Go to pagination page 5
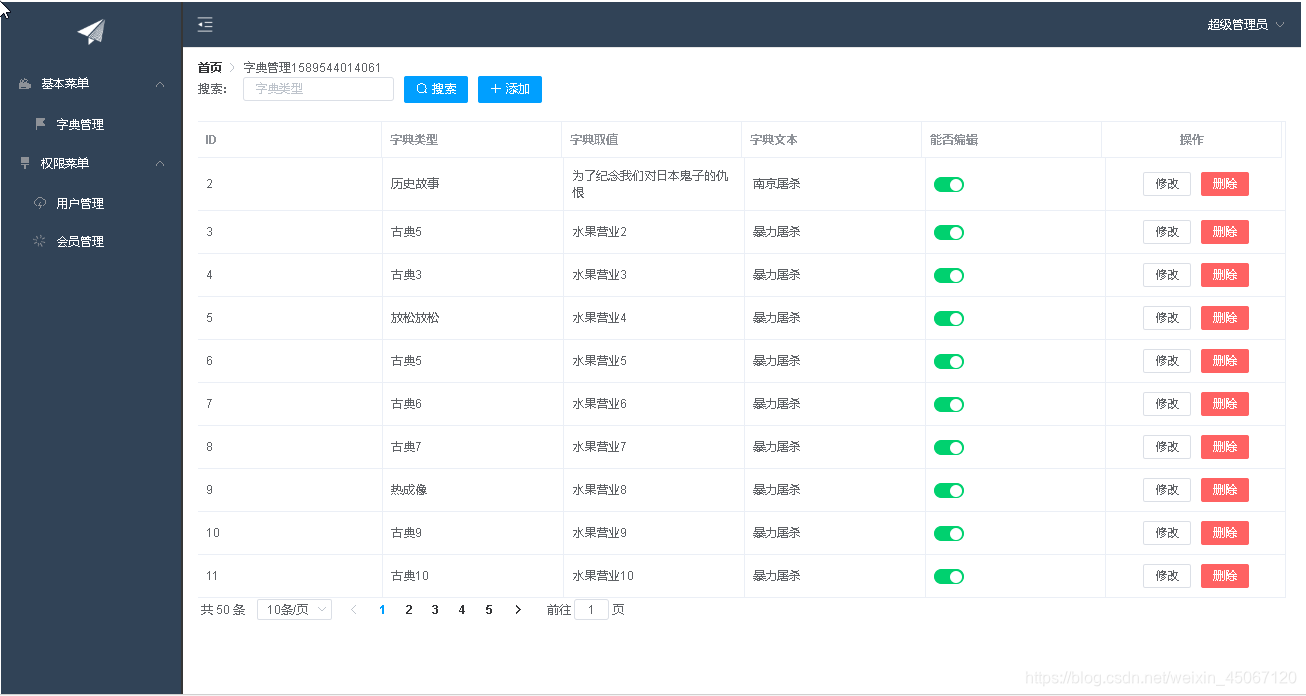Screen dimensions: 1306x696 [x=489, y=610]
